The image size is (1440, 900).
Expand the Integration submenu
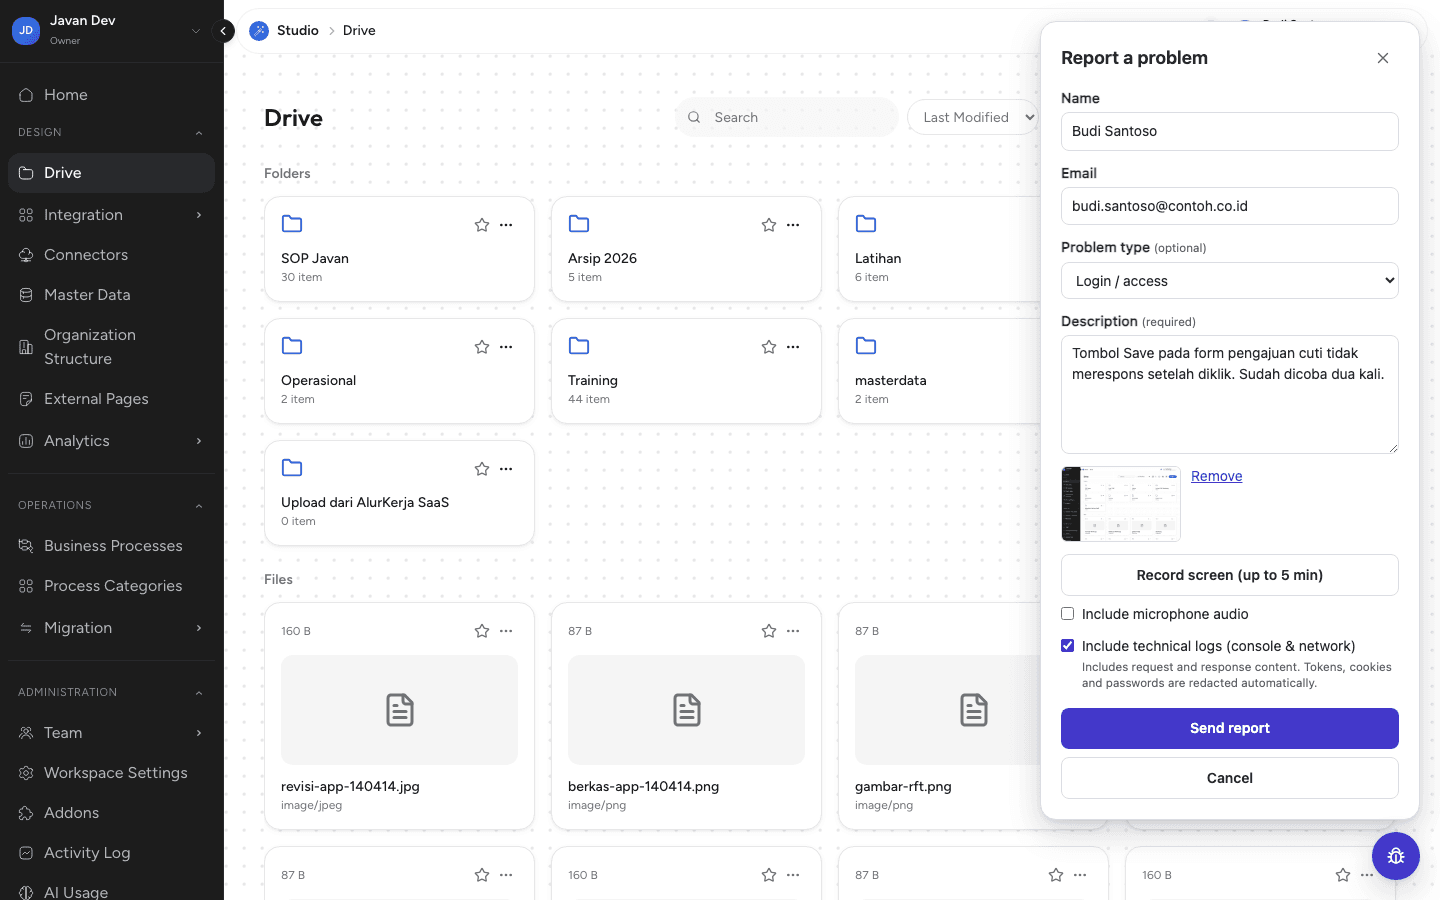click(x=199, y=215)
